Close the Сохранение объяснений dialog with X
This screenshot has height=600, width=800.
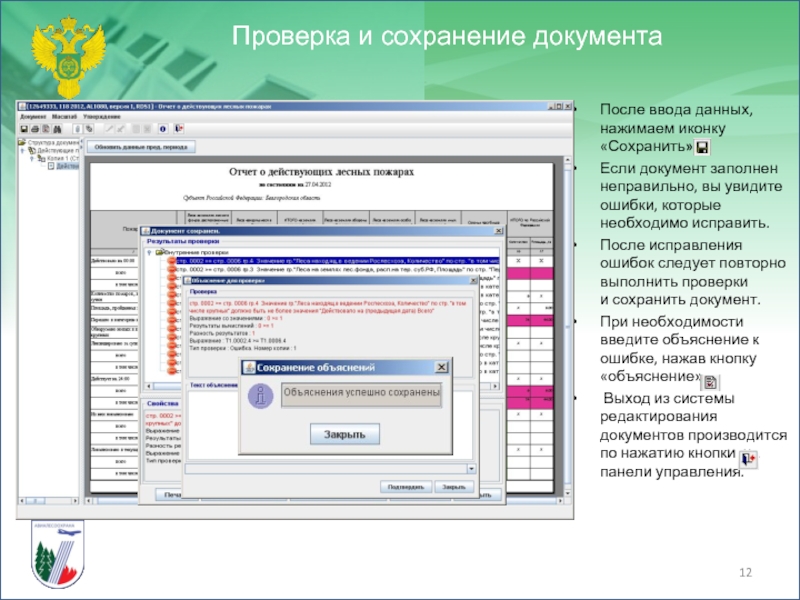click(x=441, y=367)
